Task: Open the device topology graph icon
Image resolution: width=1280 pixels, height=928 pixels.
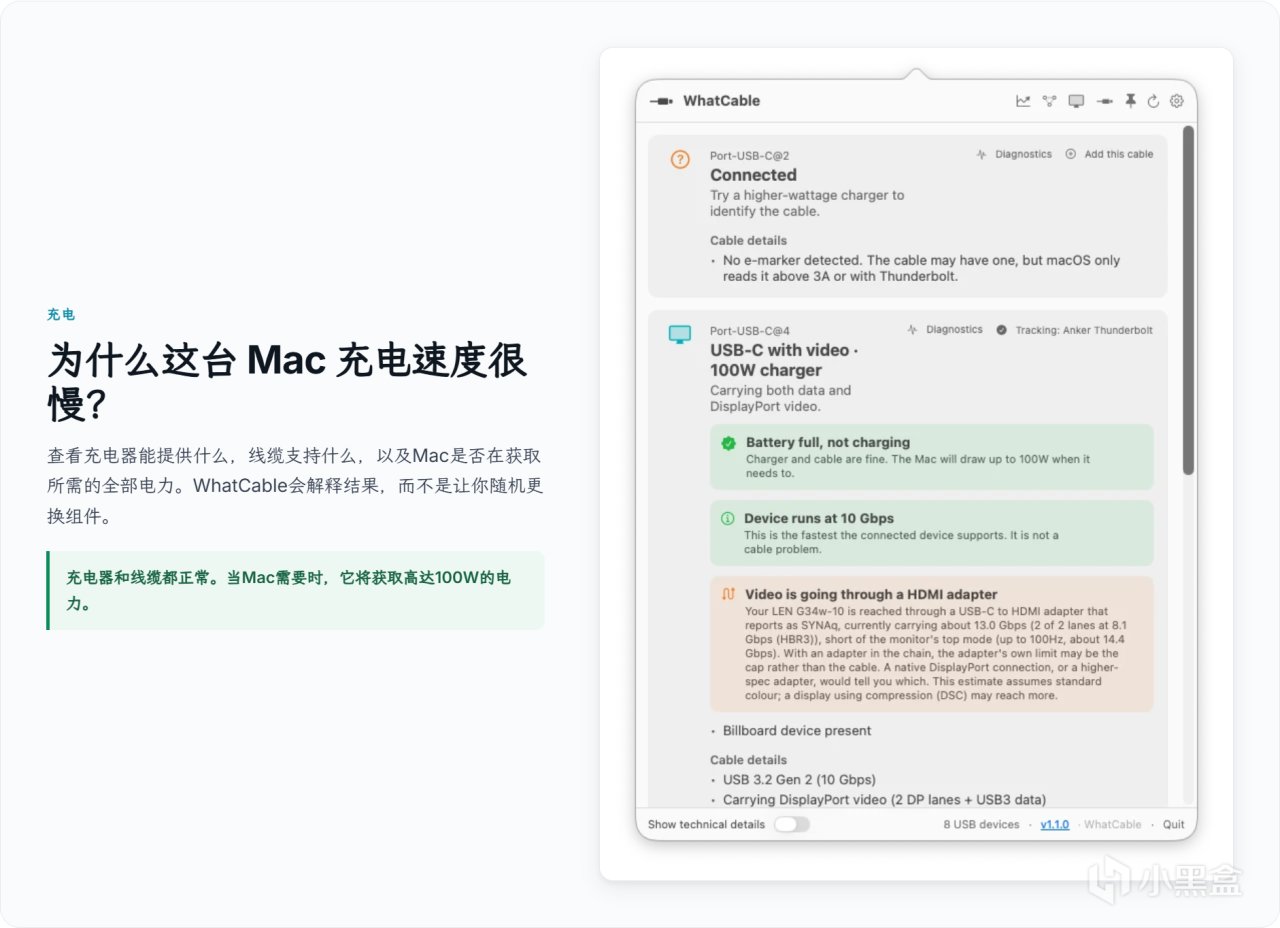Action: [x=1049, y=101]
